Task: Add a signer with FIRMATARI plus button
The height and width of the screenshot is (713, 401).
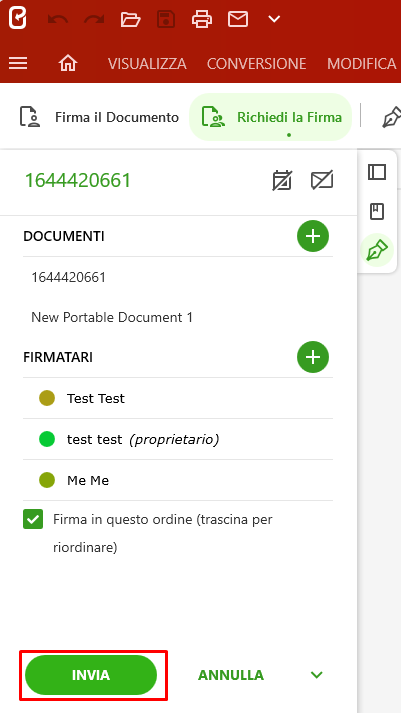Action: (x=313, y=357)
